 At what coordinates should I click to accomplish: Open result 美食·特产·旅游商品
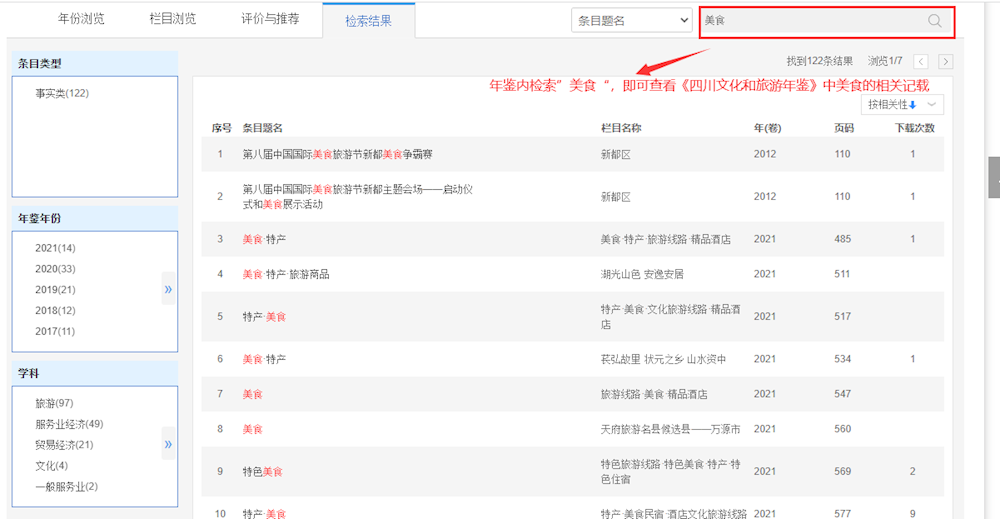286,274
